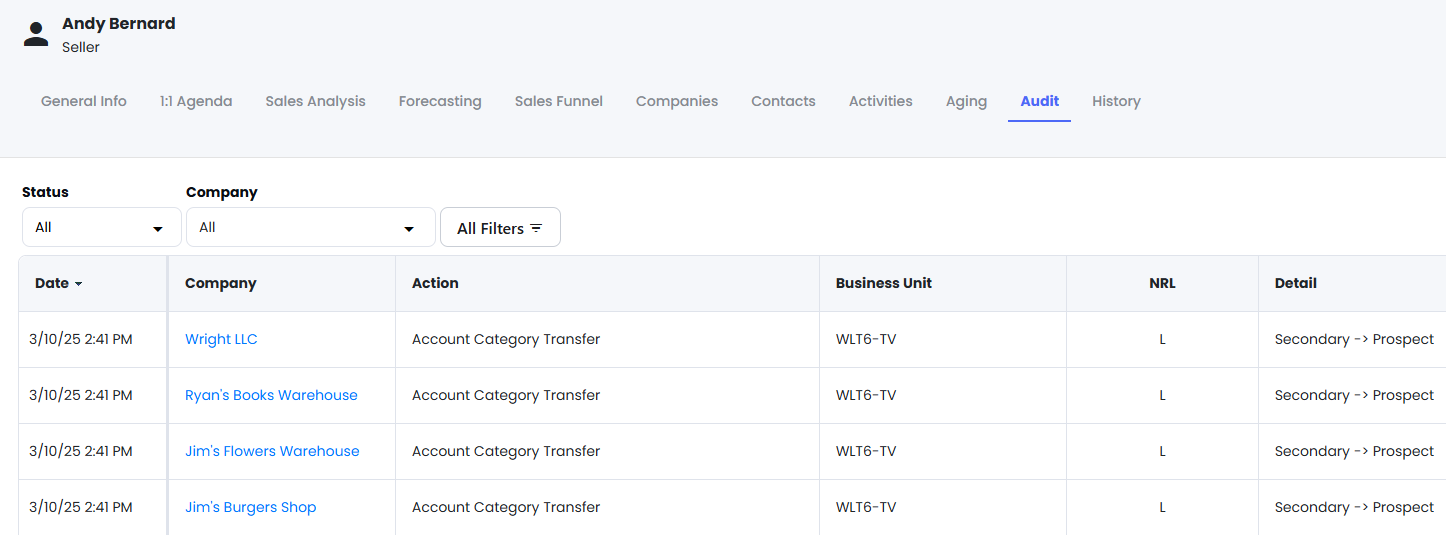
Task: Open the All Filters button
Action: pyautogui.click(x=500, y=227)
